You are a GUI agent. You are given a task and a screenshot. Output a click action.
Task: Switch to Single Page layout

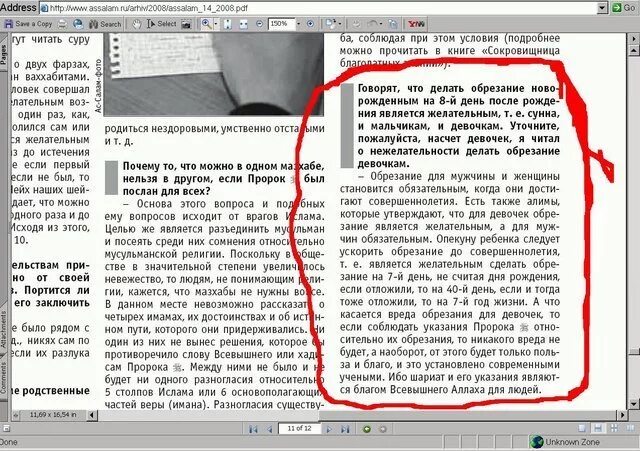582,428
